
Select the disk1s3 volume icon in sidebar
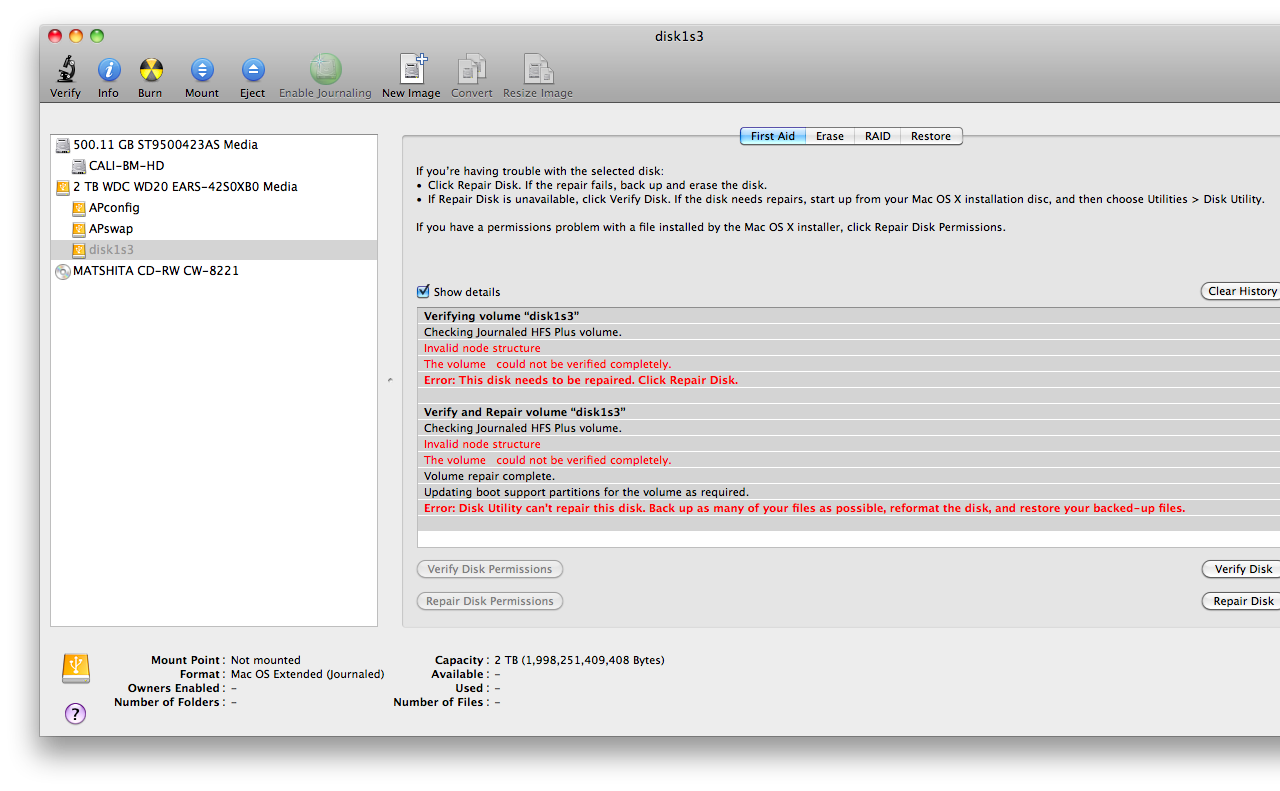[x=79, y=250]
